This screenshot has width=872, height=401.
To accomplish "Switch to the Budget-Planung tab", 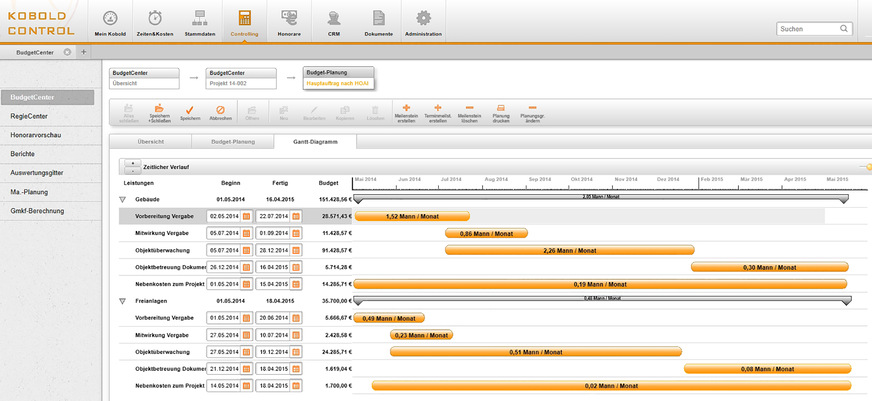I will 235,142.
